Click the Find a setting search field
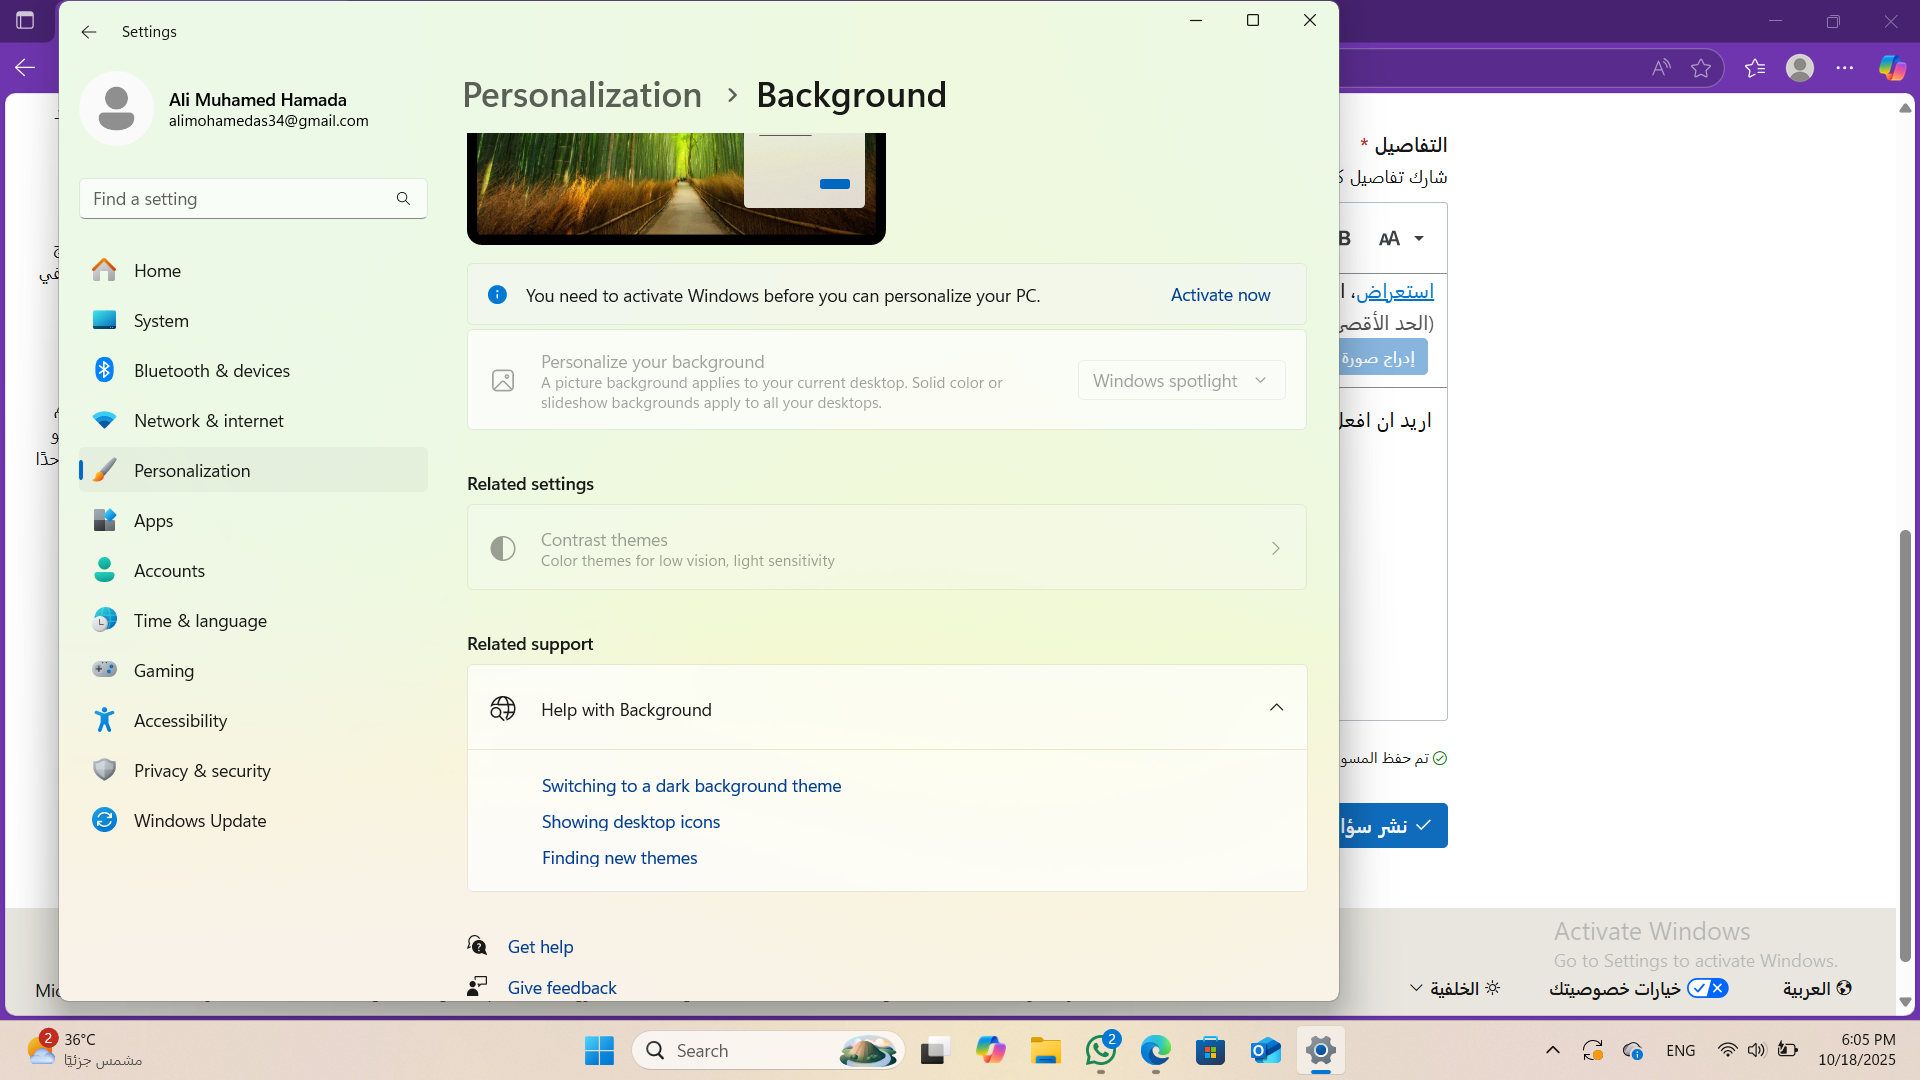The height and width of the screenshot is (1080, 1920). 253,199
